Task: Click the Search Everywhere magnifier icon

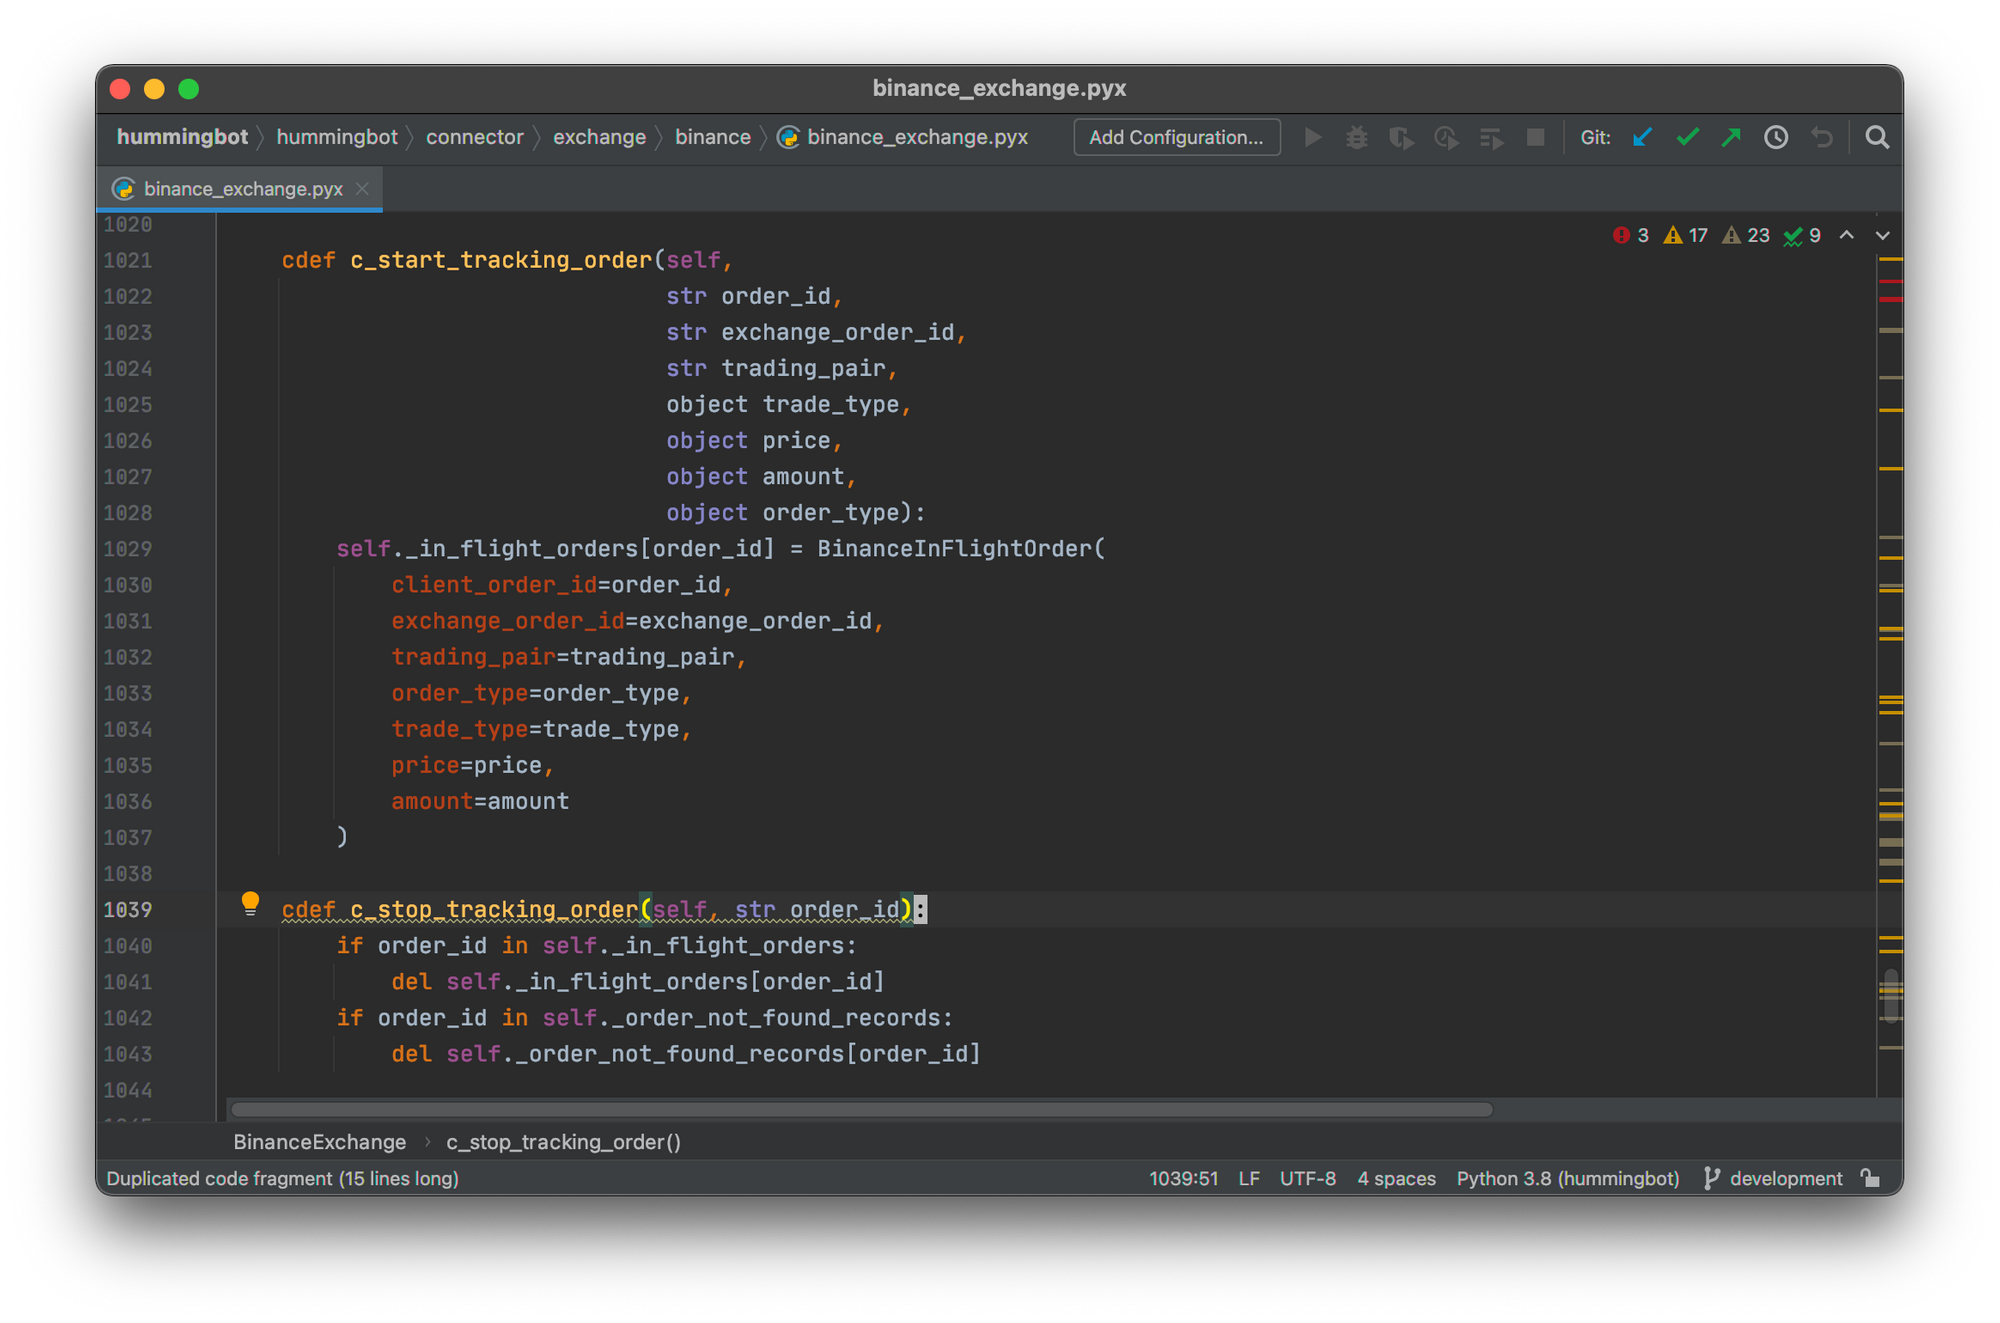Action: click(1877, 137)
